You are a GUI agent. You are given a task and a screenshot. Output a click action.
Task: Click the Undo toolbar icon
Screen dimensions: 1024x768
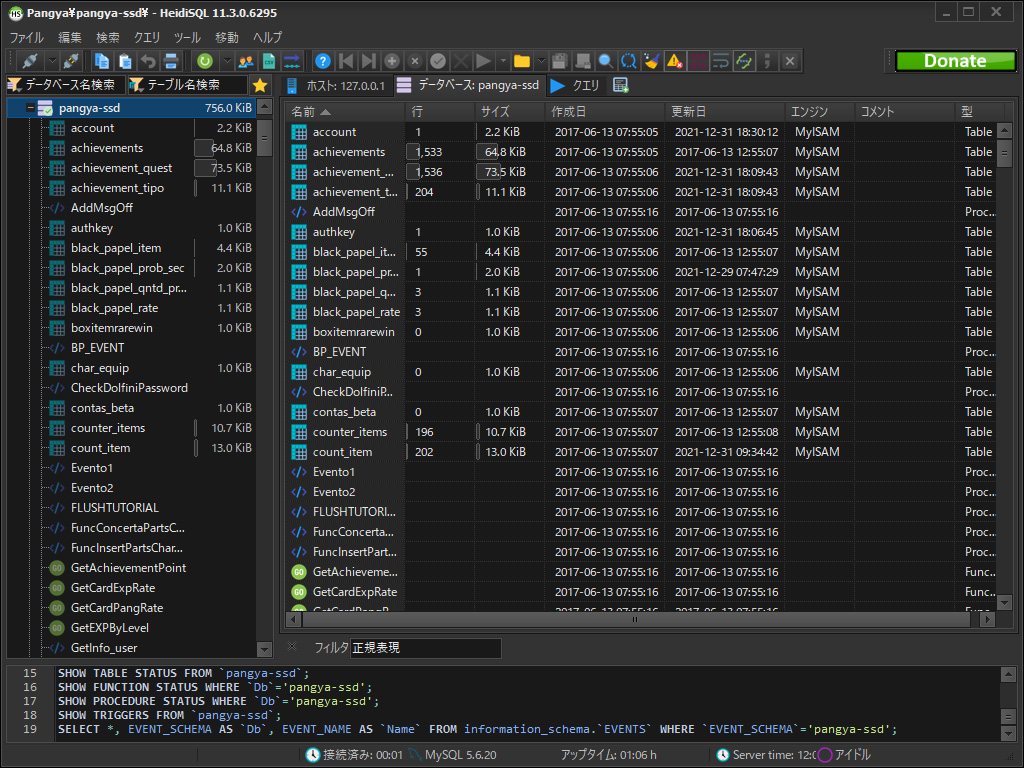[148, 61]
